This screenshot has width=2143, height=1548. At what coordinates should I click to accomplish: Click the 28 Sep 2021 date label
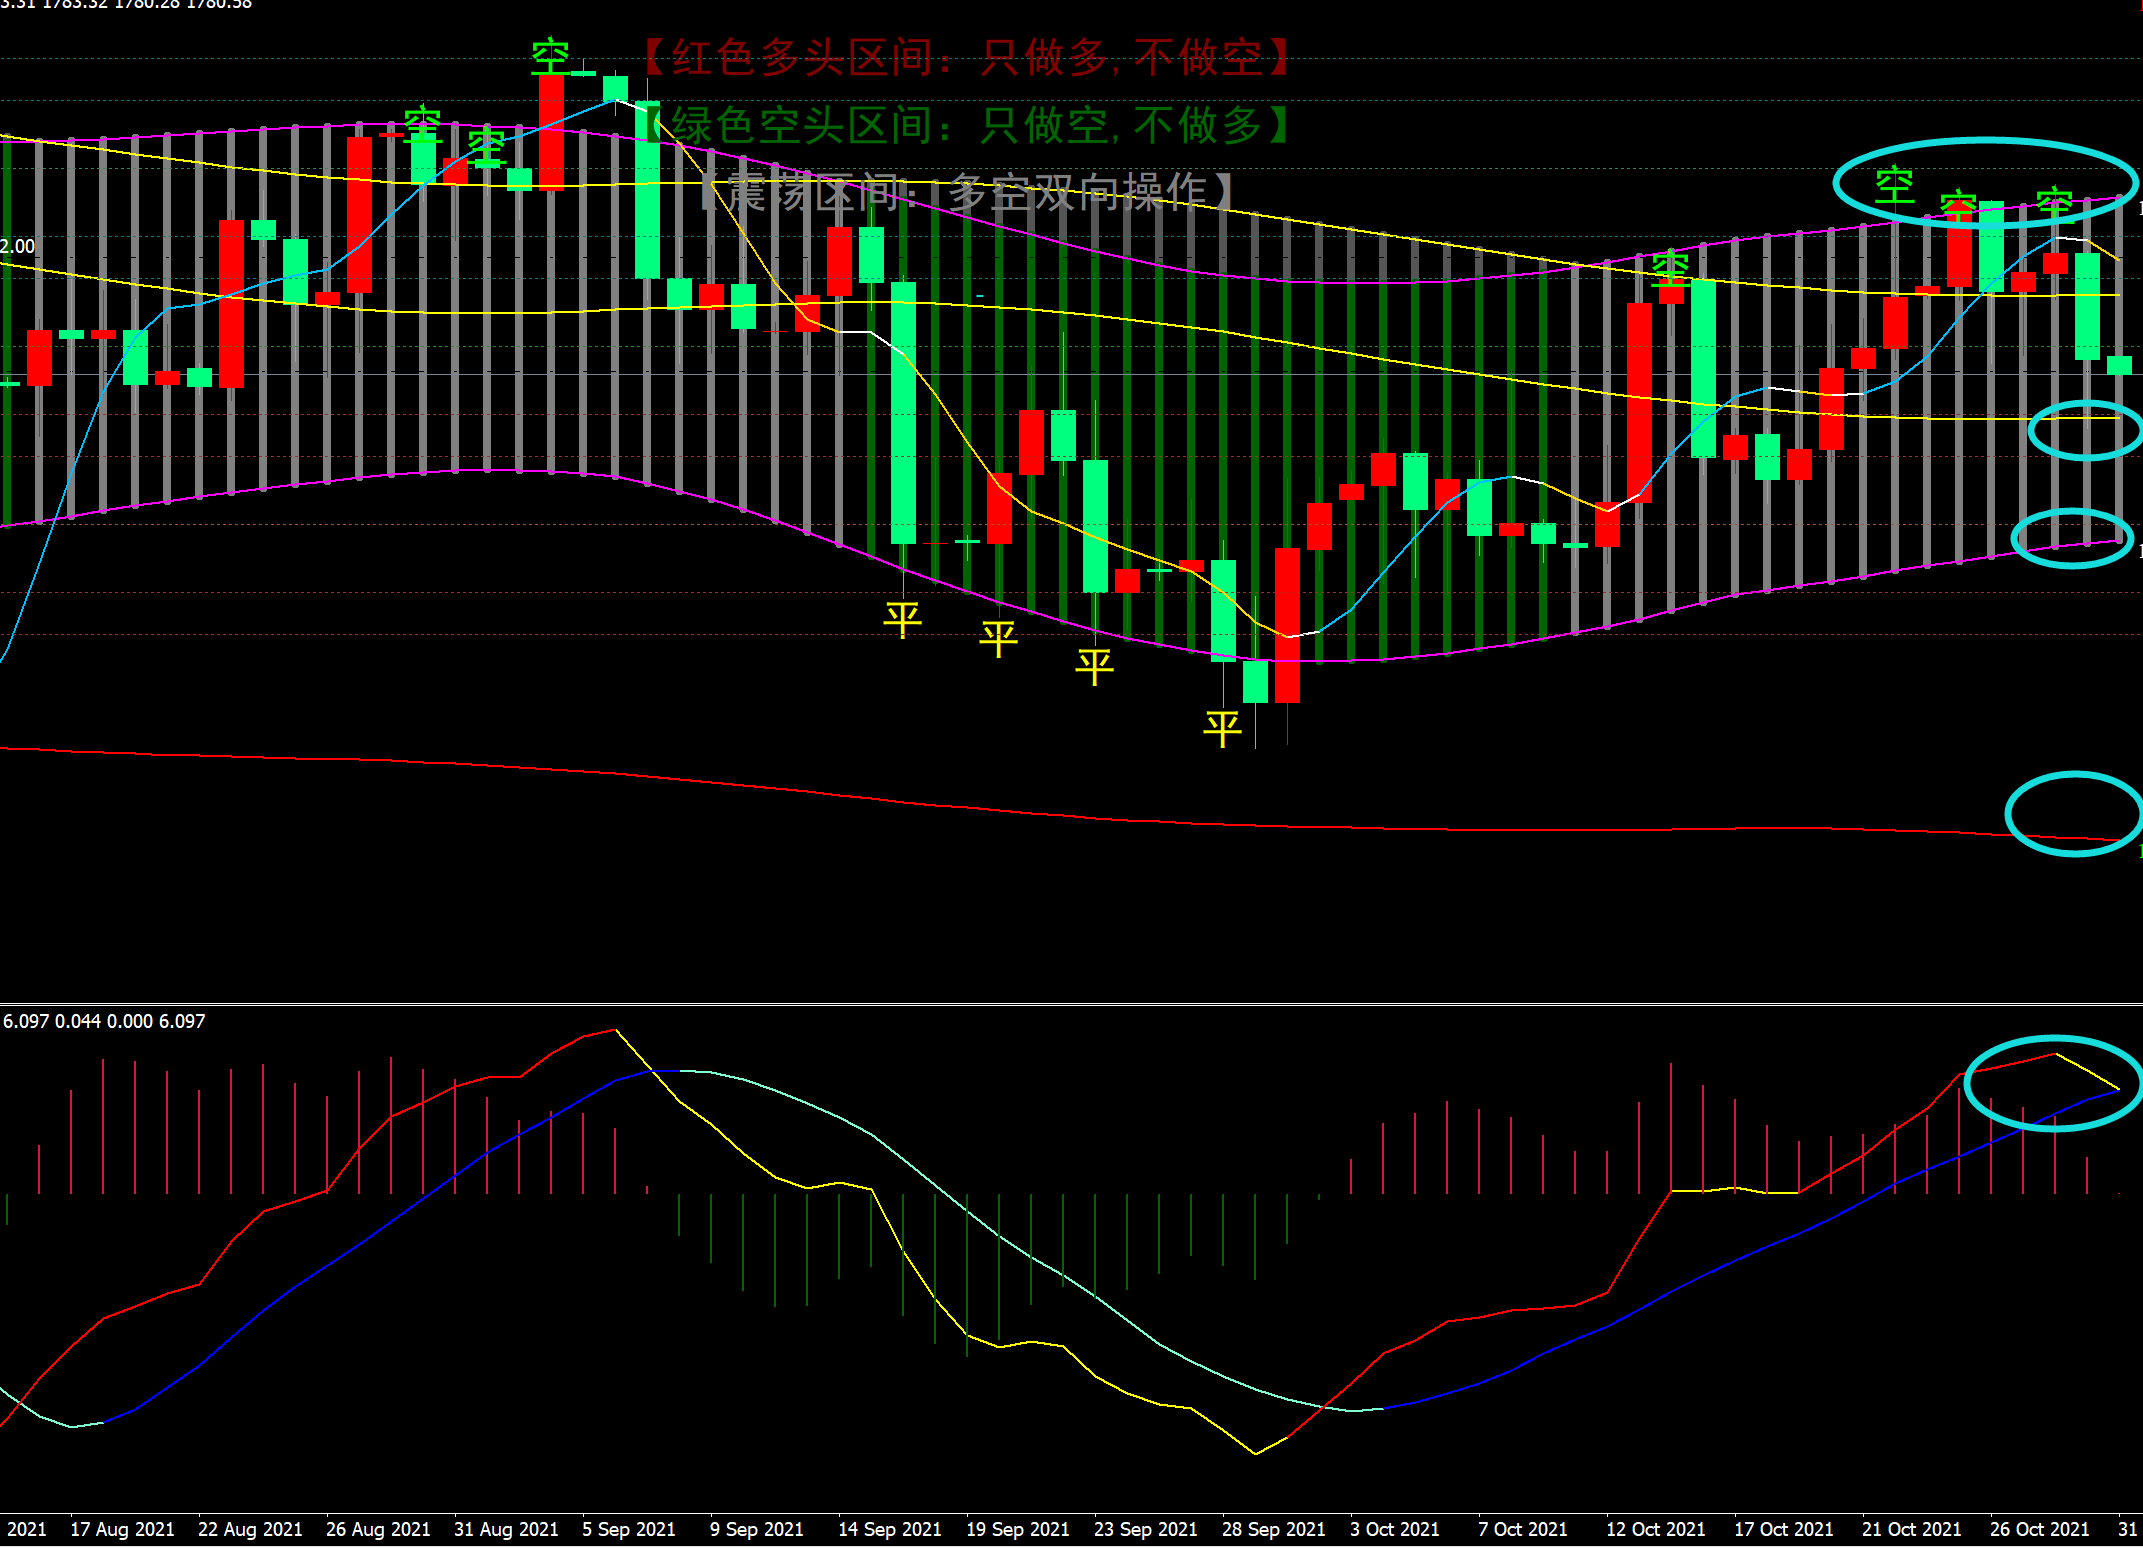coord(1274,1529)
